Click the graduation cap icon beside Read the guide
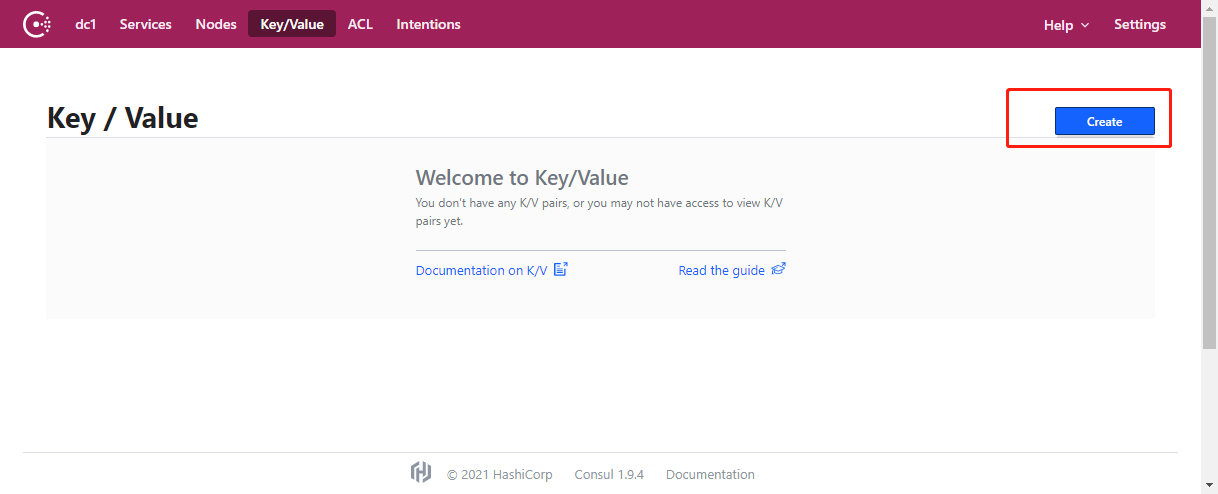Image resolution: width=1218 pixels, height=494 pixels. (x=778, y=269)
